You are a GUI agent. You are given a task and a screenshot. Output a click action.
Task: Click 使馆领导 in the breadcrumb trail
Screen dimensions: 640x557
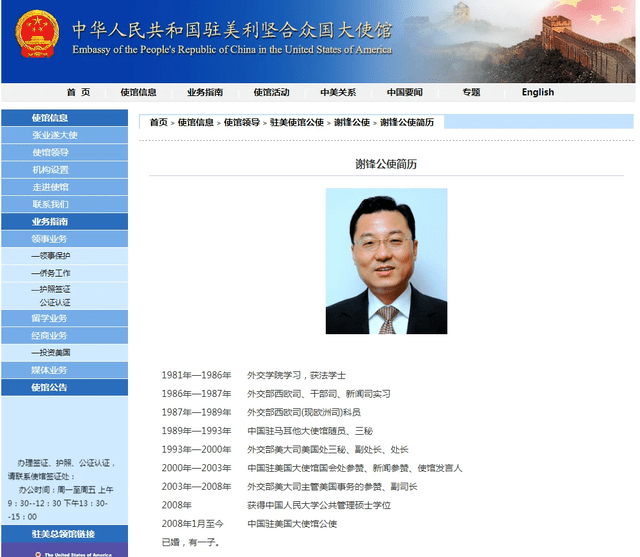242,122
